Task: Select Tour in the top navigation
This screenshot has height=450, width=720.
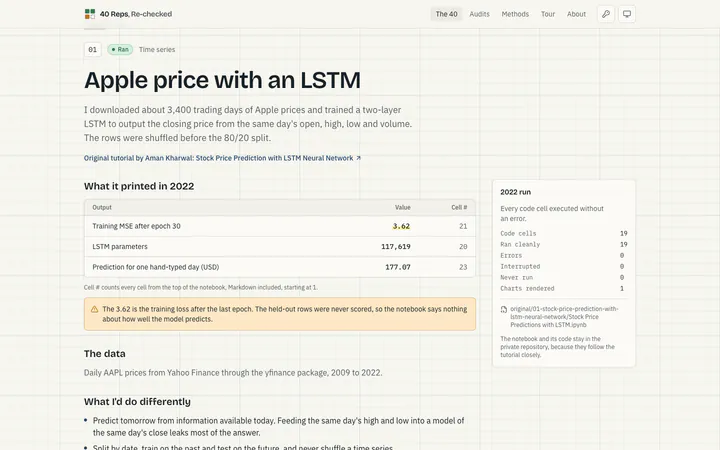Action: pyautogui.click(x=548, y=14)
